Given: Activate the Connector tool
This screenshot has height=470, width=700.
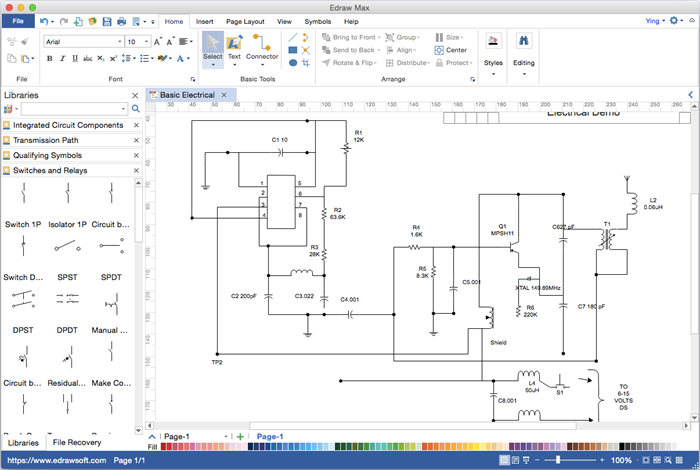Looking at the screenshot, I should click(x=262, y=47).
